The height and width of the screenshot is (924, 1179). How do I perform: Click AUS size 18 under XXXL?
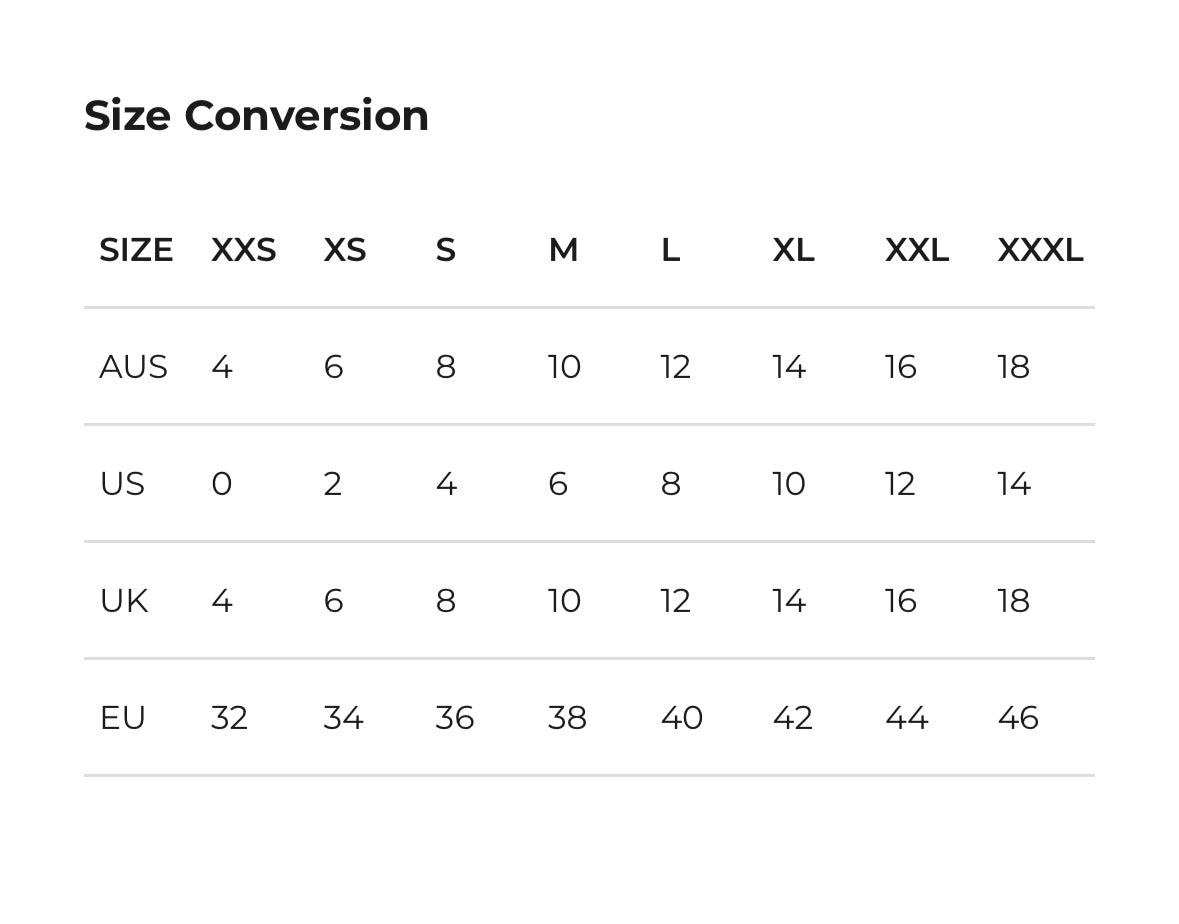(x=1013, y=367)
